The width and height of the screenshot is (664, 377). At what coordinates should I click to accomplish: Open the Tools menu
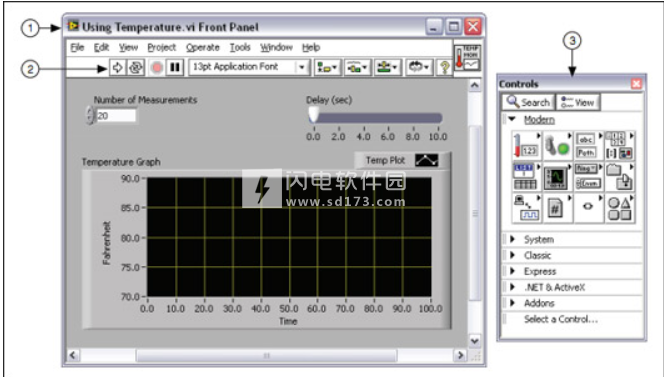point(240,47)
